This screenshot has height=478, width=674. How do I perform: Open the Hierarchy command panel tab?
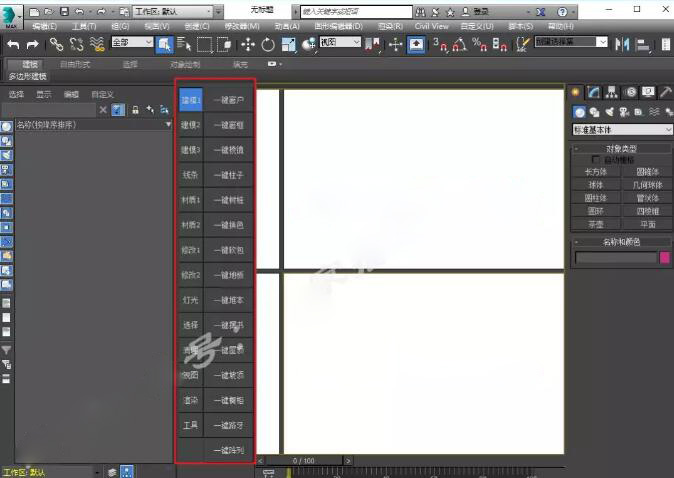pyautogui.click(x=611, y=92)
